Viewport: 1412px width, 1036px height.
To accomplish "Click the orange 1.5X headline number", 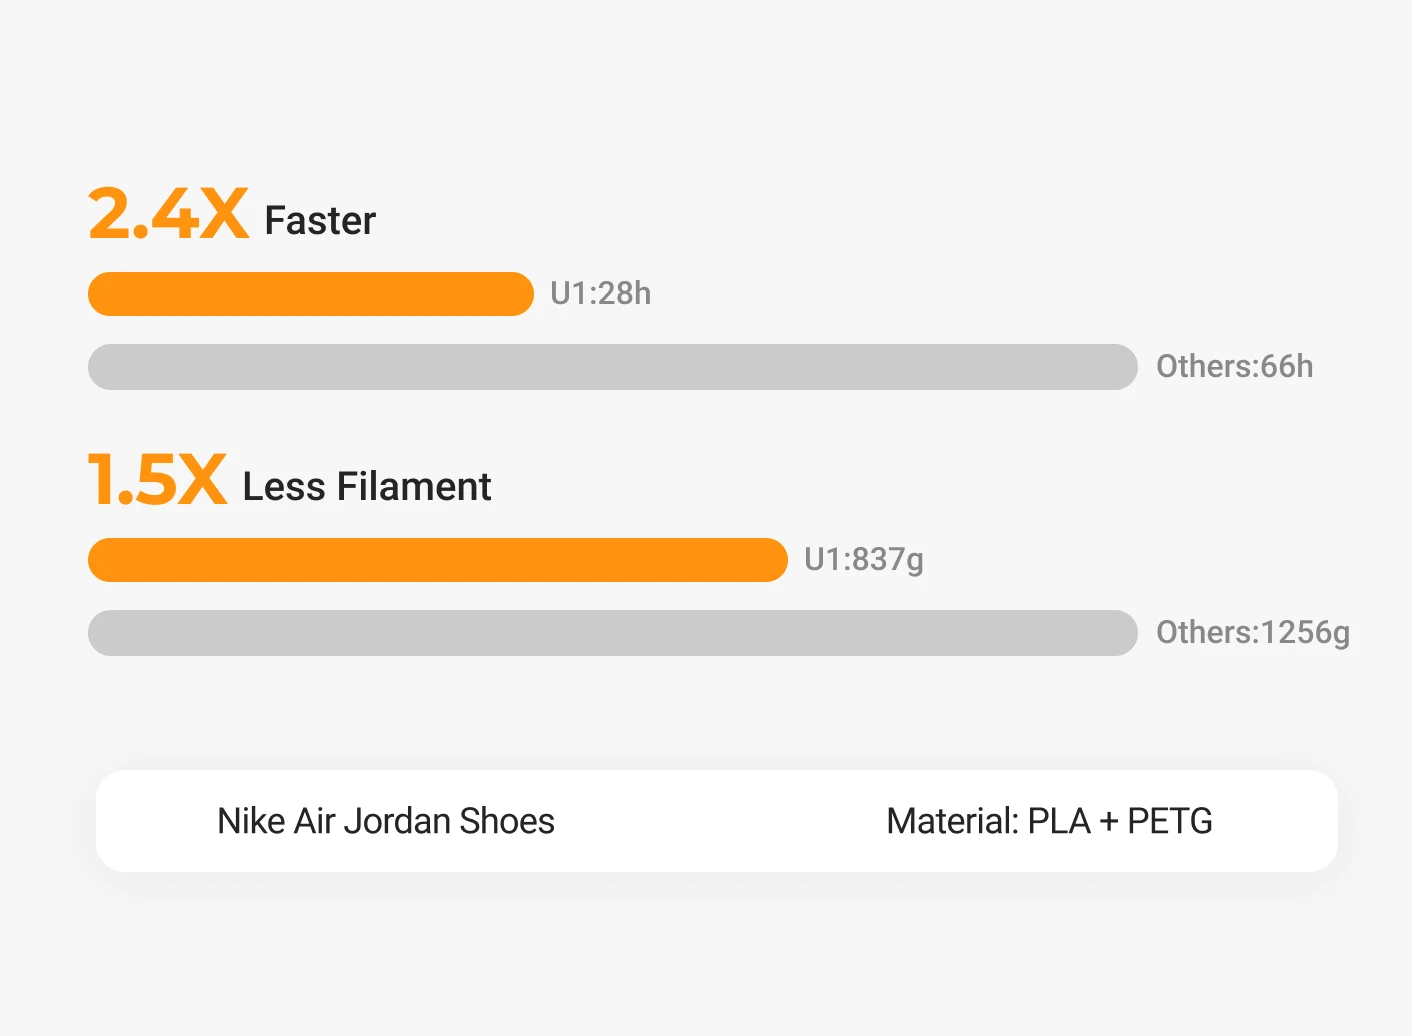I will coord(157,479).
